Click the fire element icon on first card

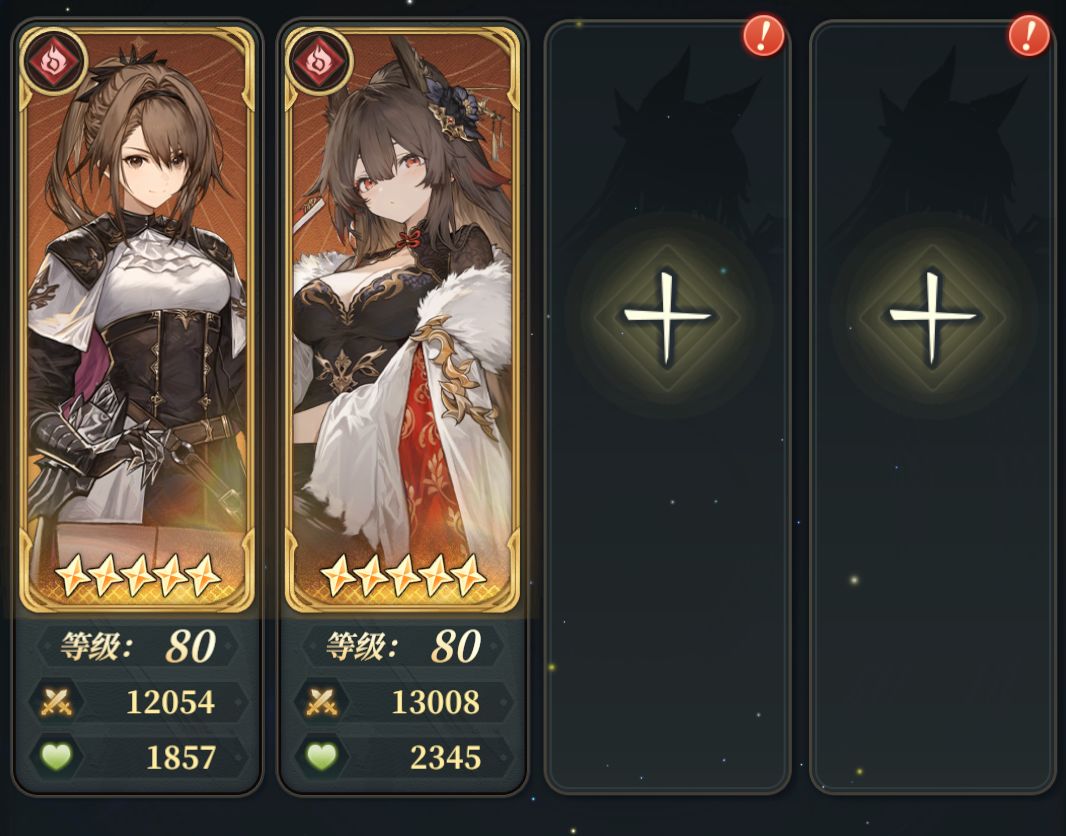tap(53, 61)
